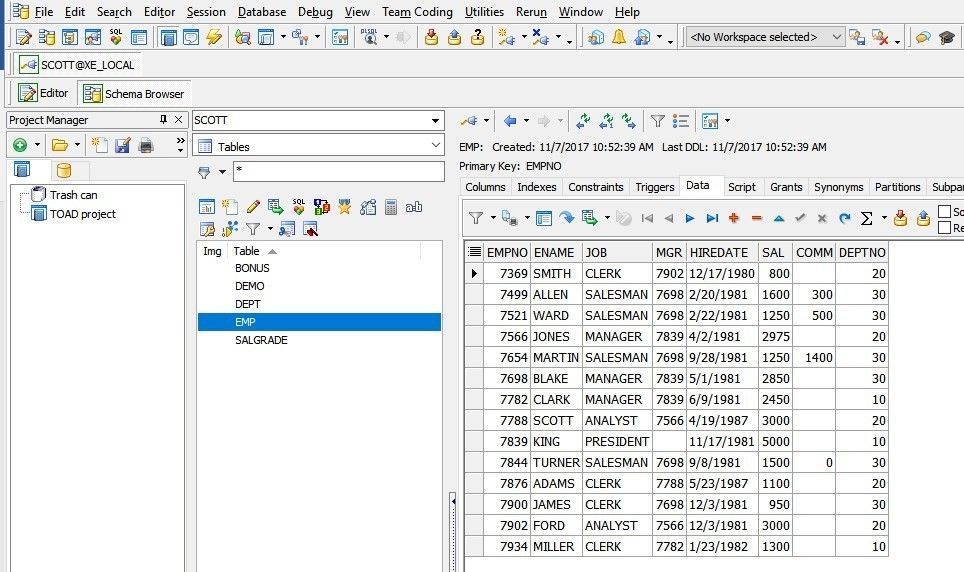Switch to the Columns tab
This screenshot has height=572, width=964.
[485, 187]
